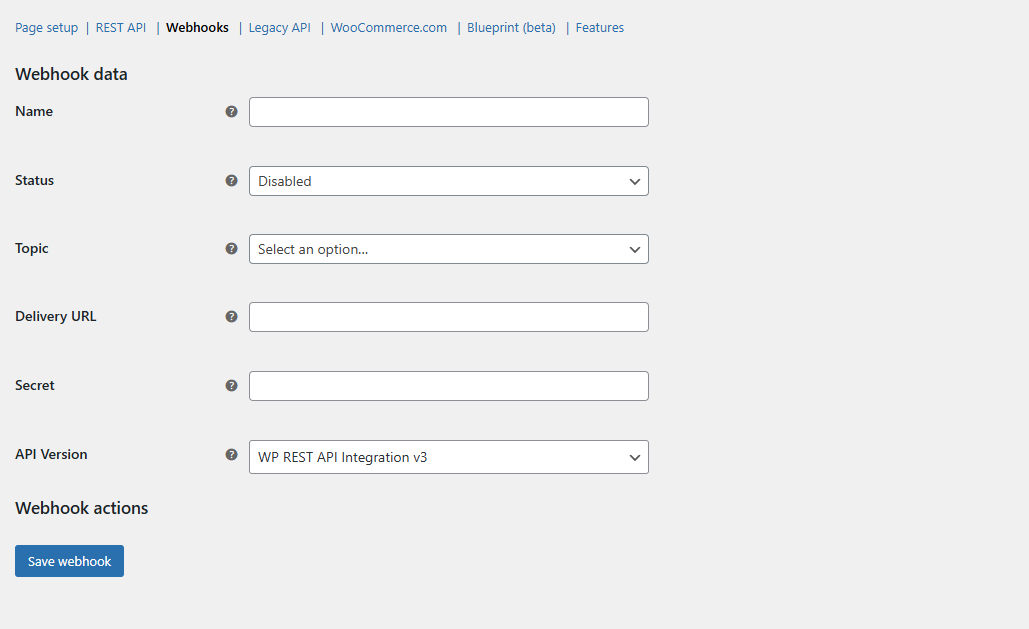Expand the Topic select menu
Image resolution: width=1029 pixels, height=629 pixels.
tap(448, 249)
